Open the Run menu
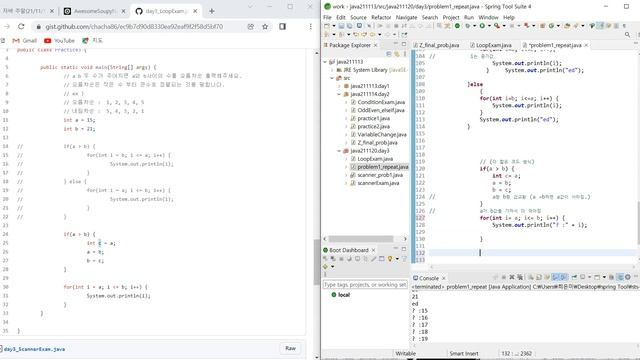Image resolution: width=640 pixels, height=360 pixels. pyautogui.click(x=469, y=18)
